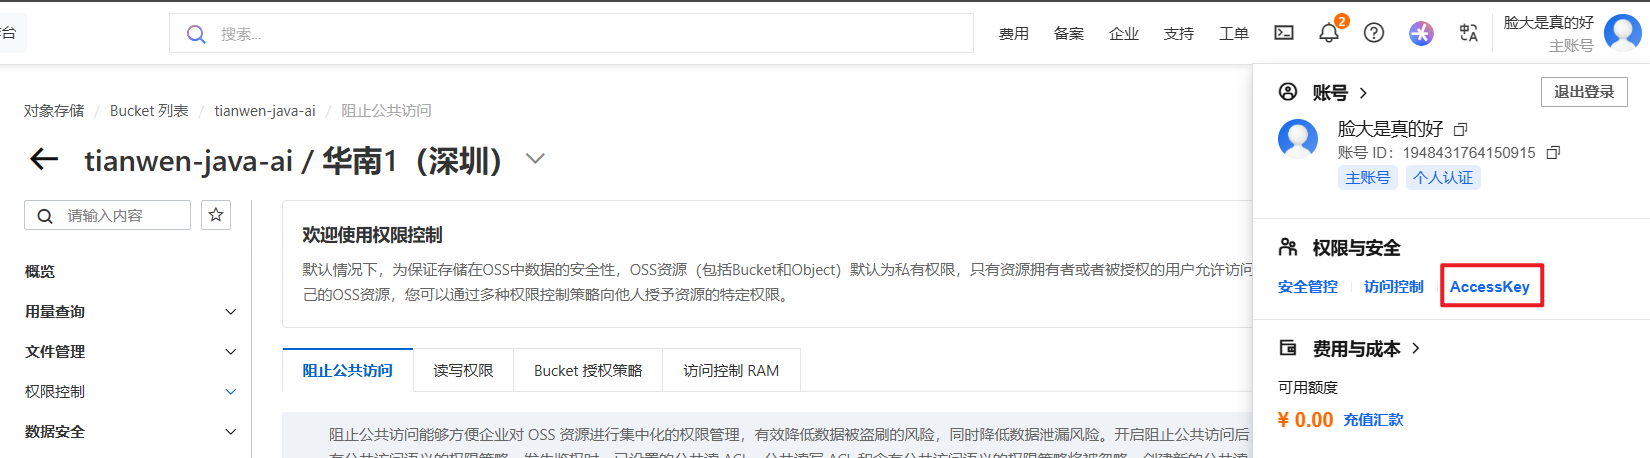This screenshot has width=1650, height=458.
Task: Open the AccessKey link
Action: point(1490,287)
